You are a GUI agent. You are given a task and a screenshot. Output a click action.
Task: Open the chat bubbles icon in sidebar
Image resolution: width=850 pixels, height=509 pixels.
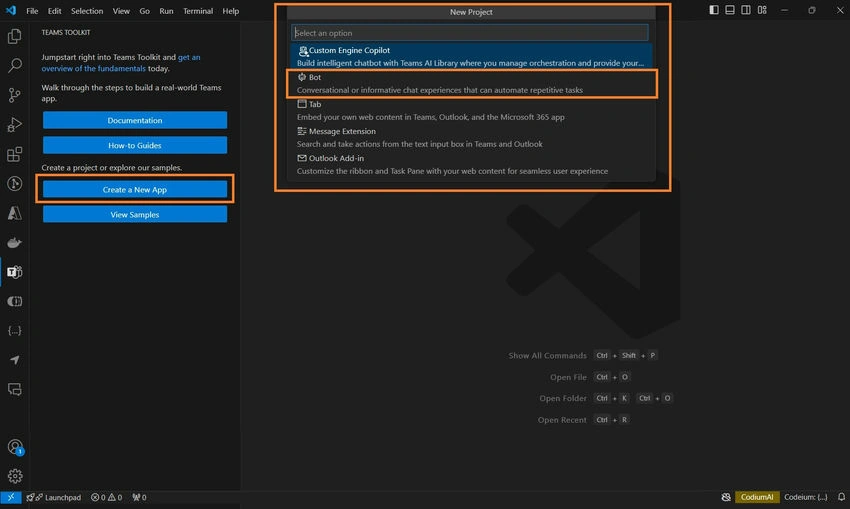point(15,389)
